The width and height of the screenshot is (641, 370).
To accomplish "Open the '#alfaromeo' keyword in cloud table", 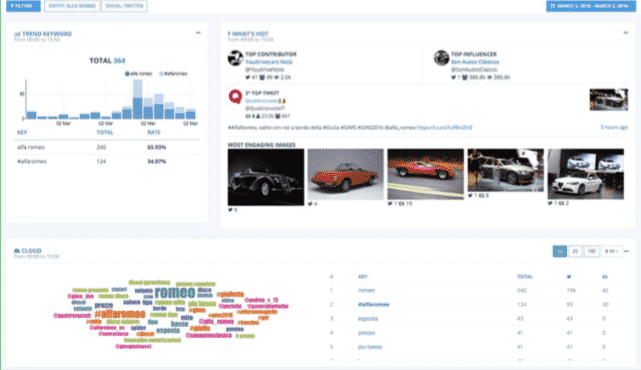I will point(373,305).
